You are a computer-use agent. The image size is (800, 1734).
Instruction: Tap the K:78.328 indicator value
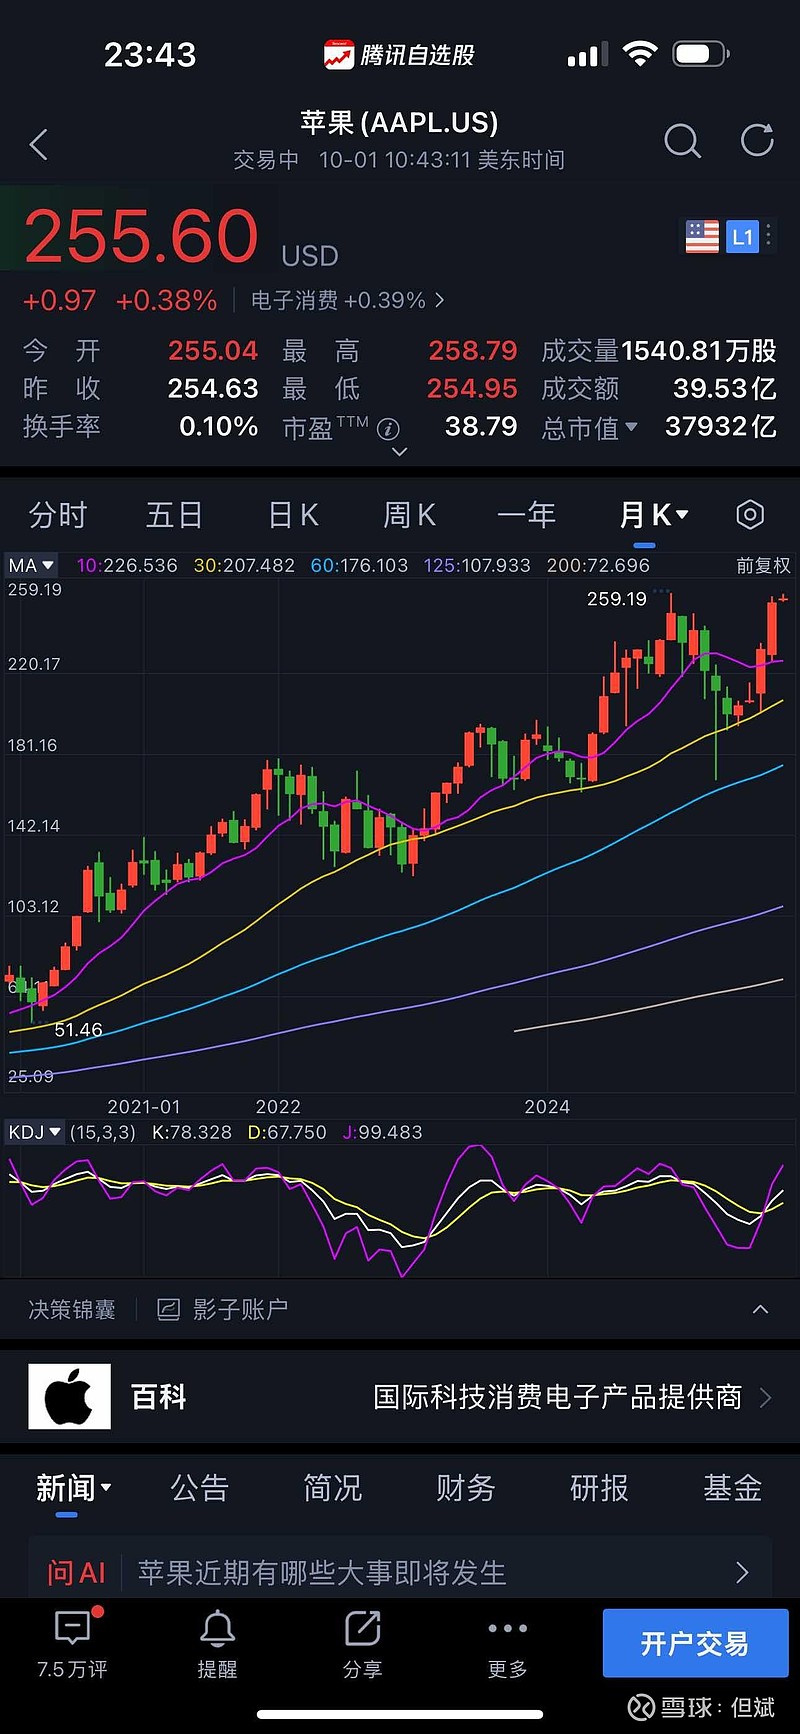[x=191, y=1132]
